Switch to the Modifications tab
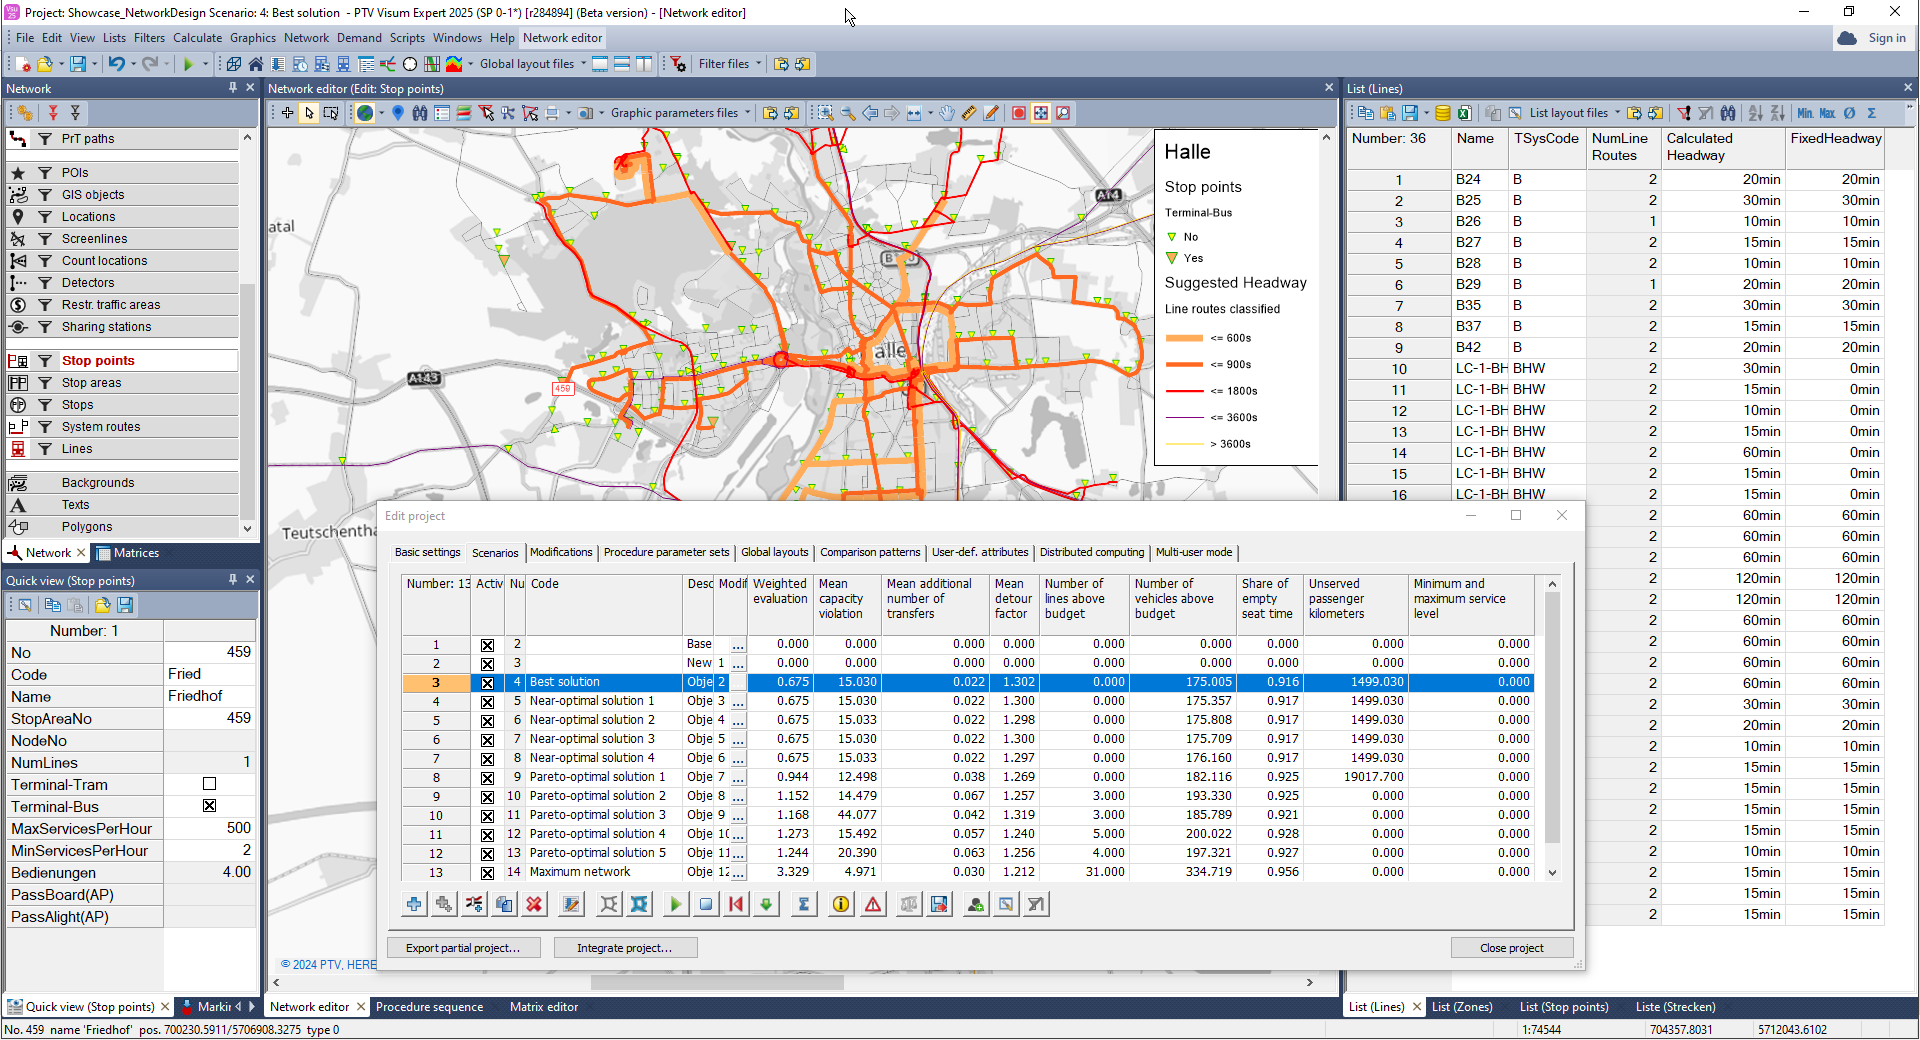Screen dimensions: 1920x1040 click(561, 552)
